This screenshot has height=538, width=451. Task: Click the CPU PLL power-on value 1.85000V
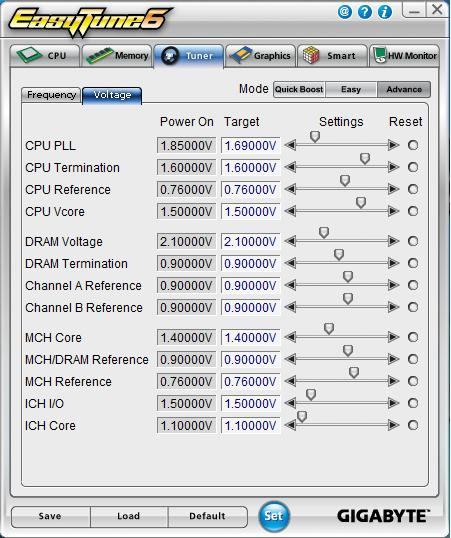pyautogui.click(x=186, y=145)
